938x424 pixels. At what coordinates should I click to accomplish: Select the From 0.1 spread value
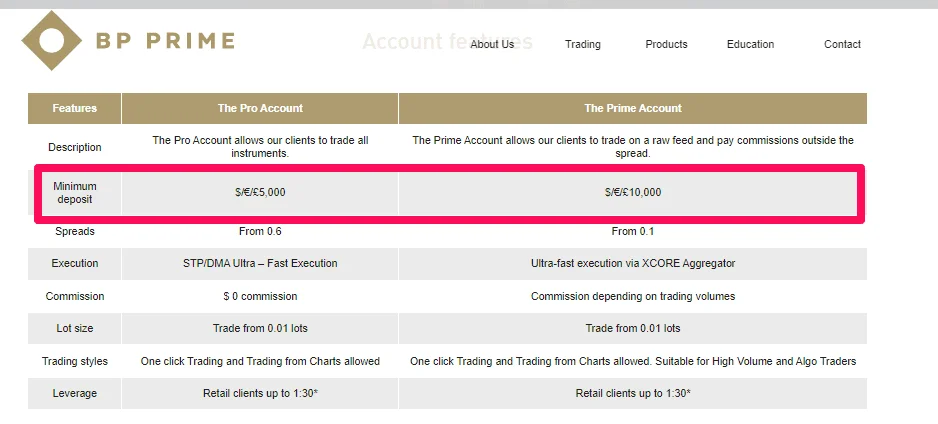633,231
